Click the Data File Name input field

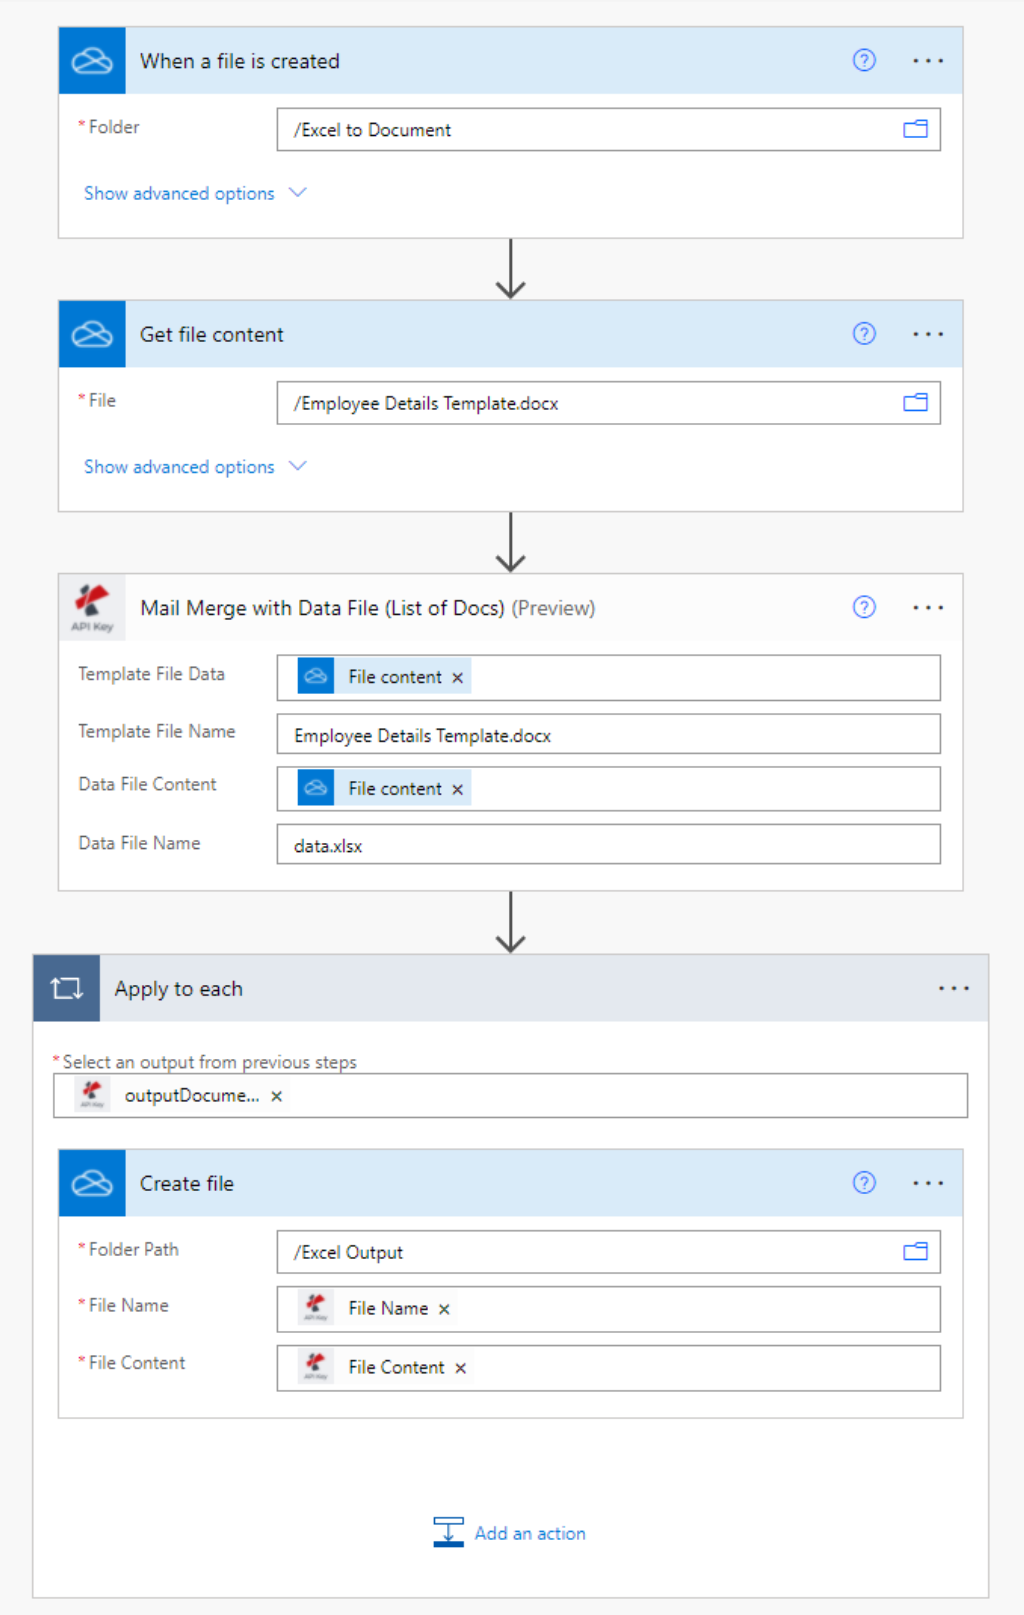pyautogui.click(x=608, y=845)
